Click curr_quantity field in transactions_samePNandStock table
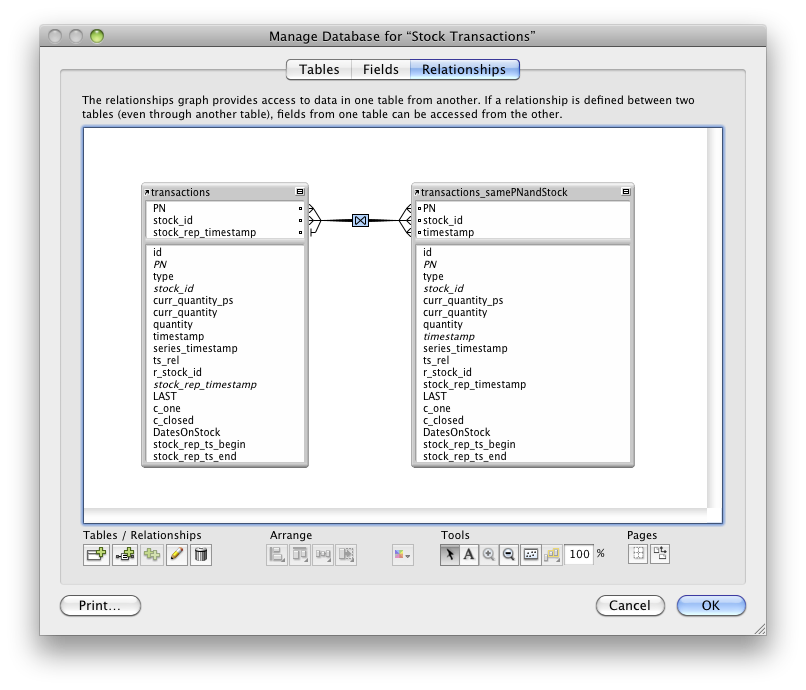806x690 pixels. click(x=455, y=313)
